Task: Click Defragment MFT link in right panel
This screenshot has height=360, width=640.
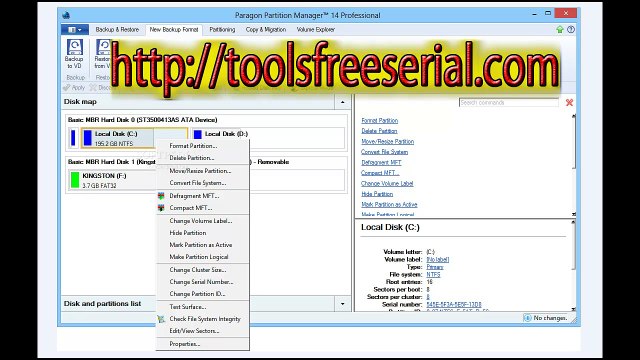Action: click(x=381, y=162)
